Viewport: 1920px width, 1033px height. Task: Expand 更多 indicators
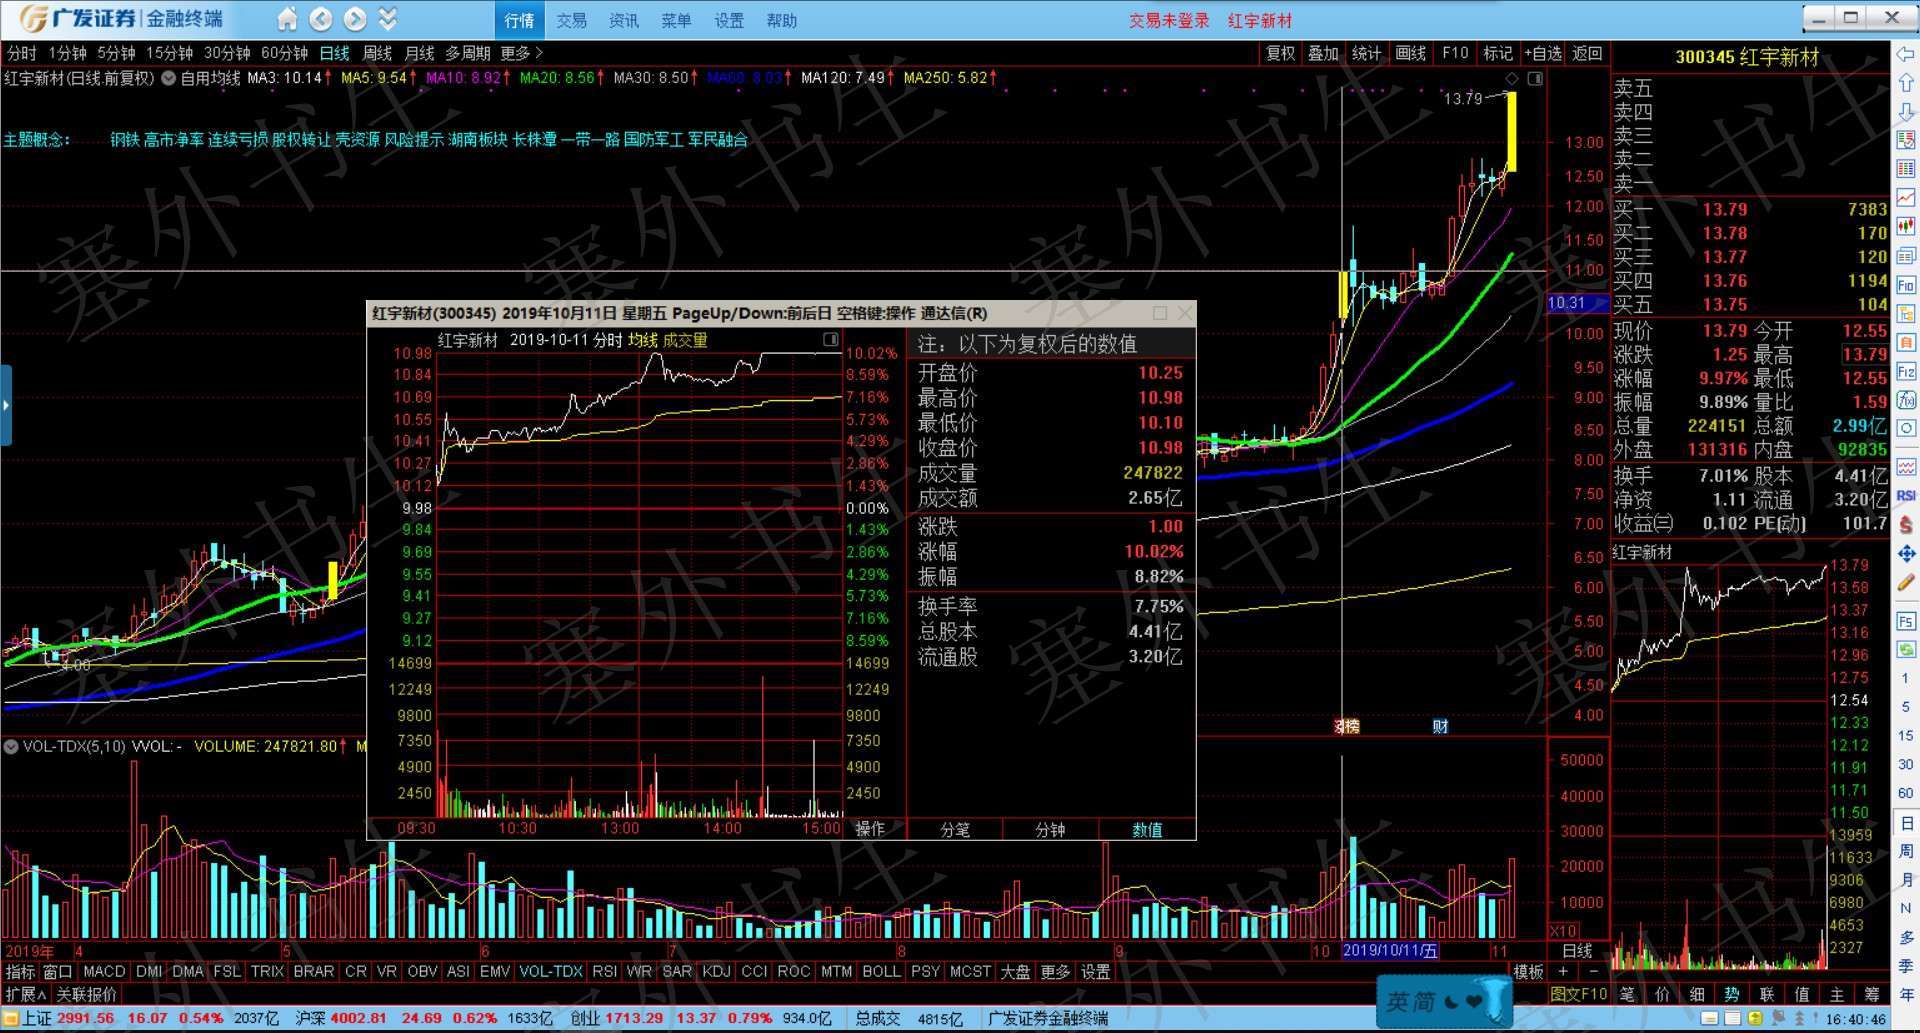1055,971
